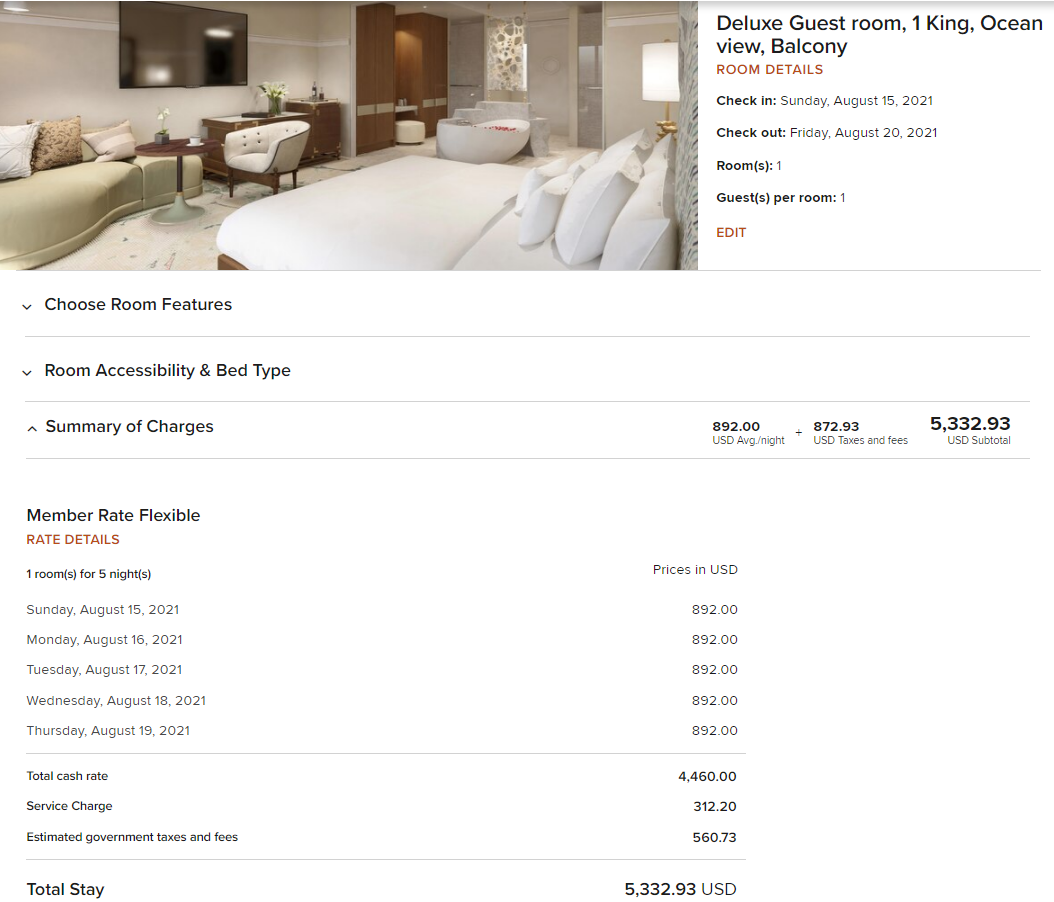Open the RATE DETAILS link
The width and height of the screenshot is (1054, 902).
pos(73,539)
